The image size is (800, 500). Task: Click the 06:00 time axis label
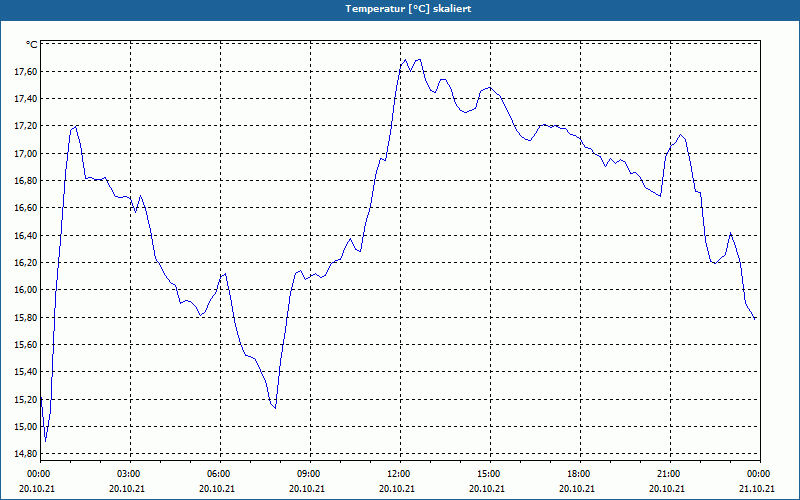(220, 474)
